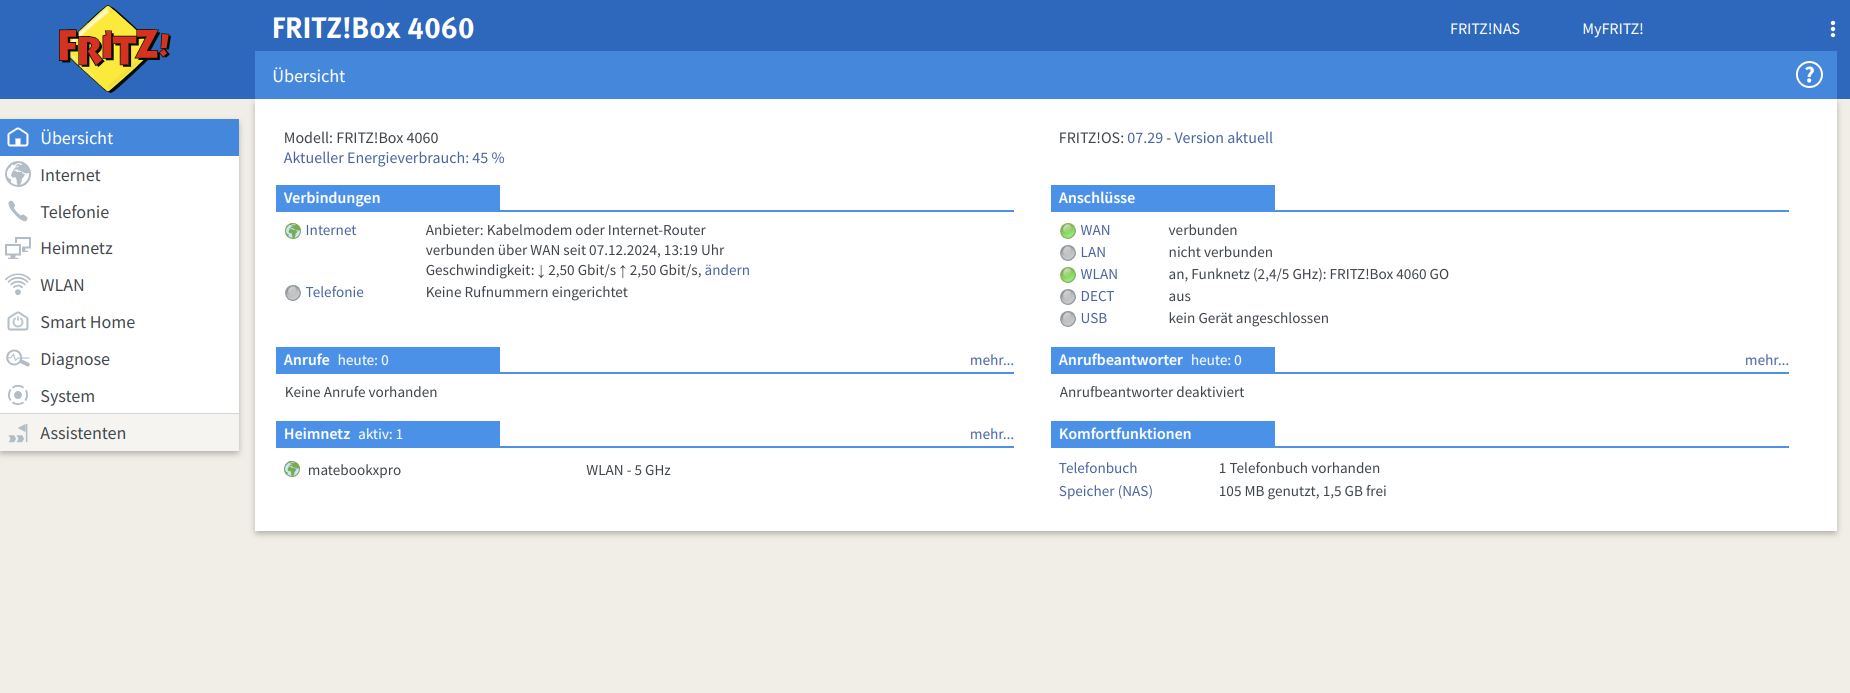Click the Diagnose icon in sidebar

(x=18, y=359)
